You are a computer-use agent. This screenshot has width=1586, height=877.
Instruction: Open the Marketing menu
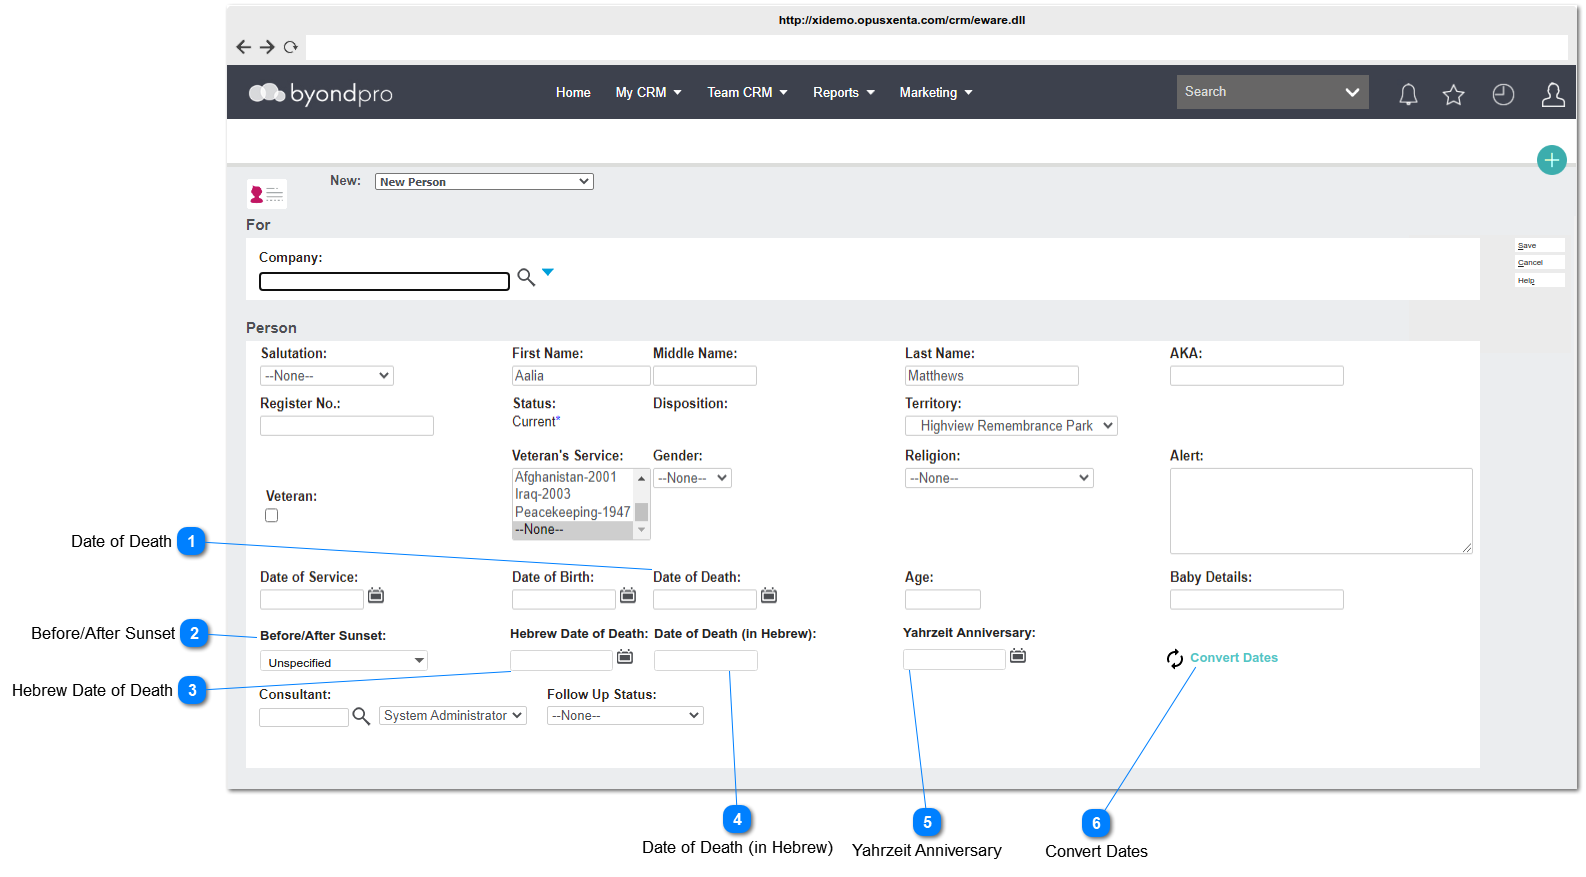[x=935, y=93]
